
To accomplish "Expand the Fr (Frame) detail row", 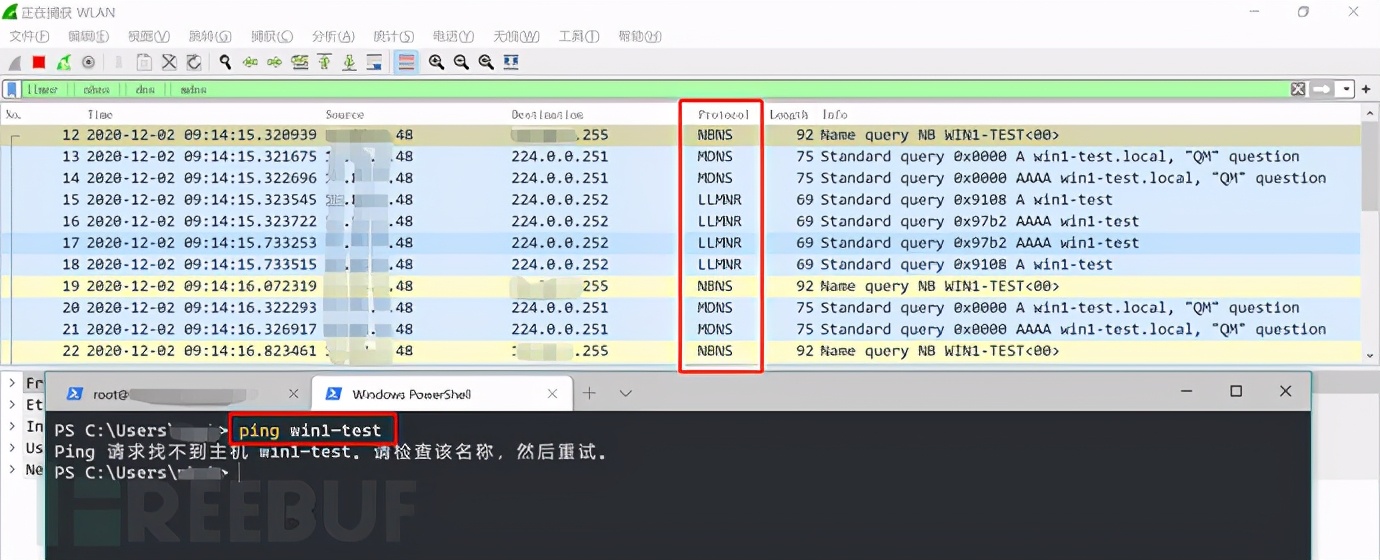I will tap(11, 383).
